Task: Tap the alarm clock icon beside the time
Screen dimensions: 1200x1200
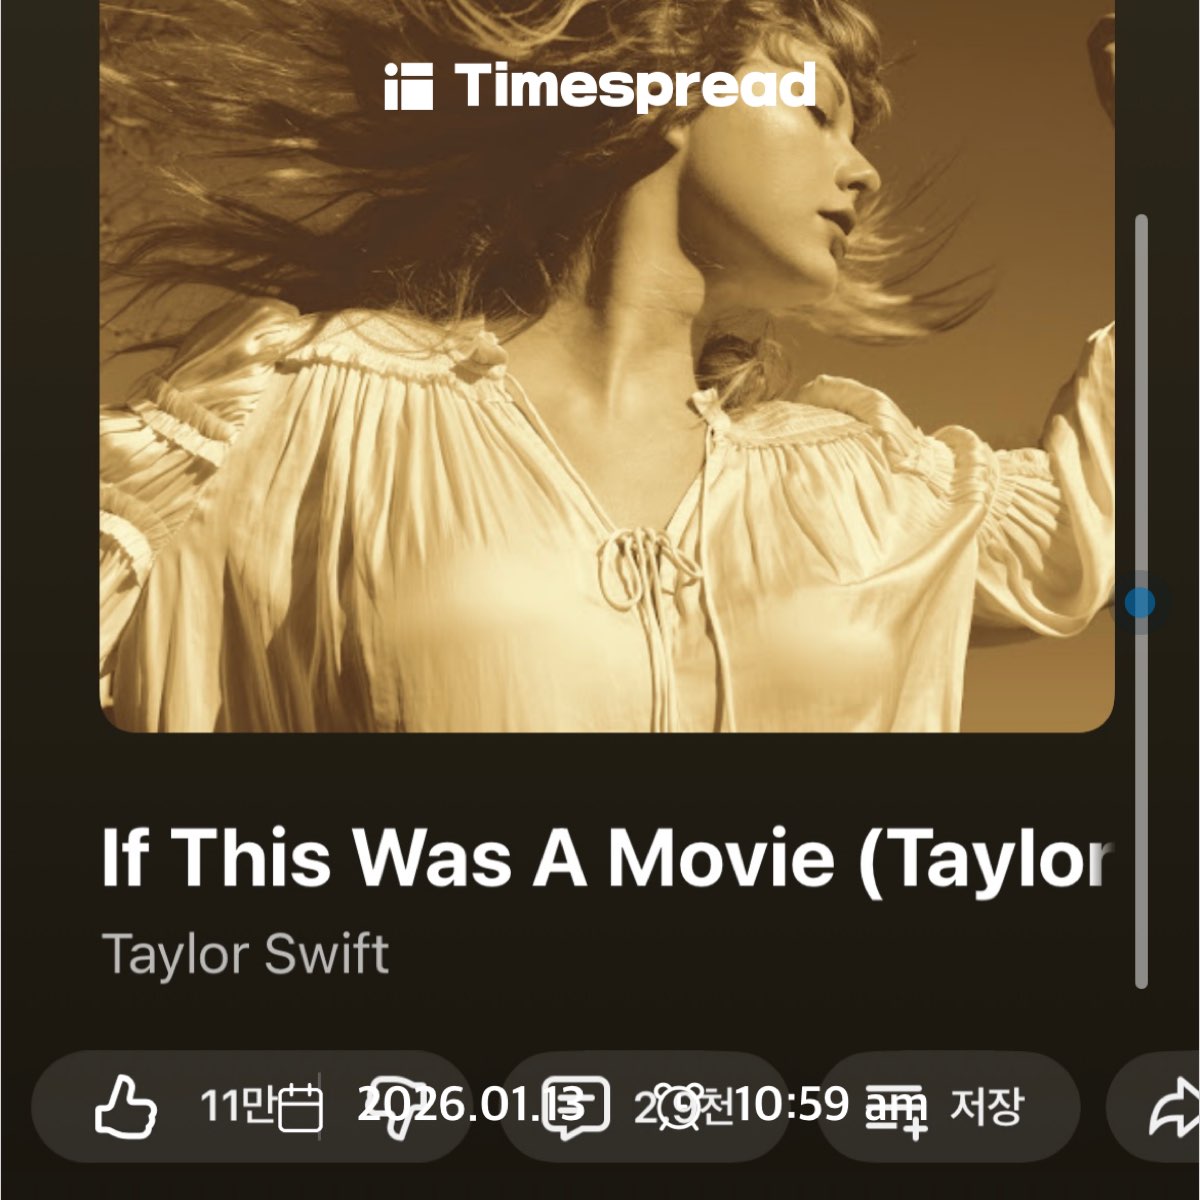Action: (x=681, y=1107)
